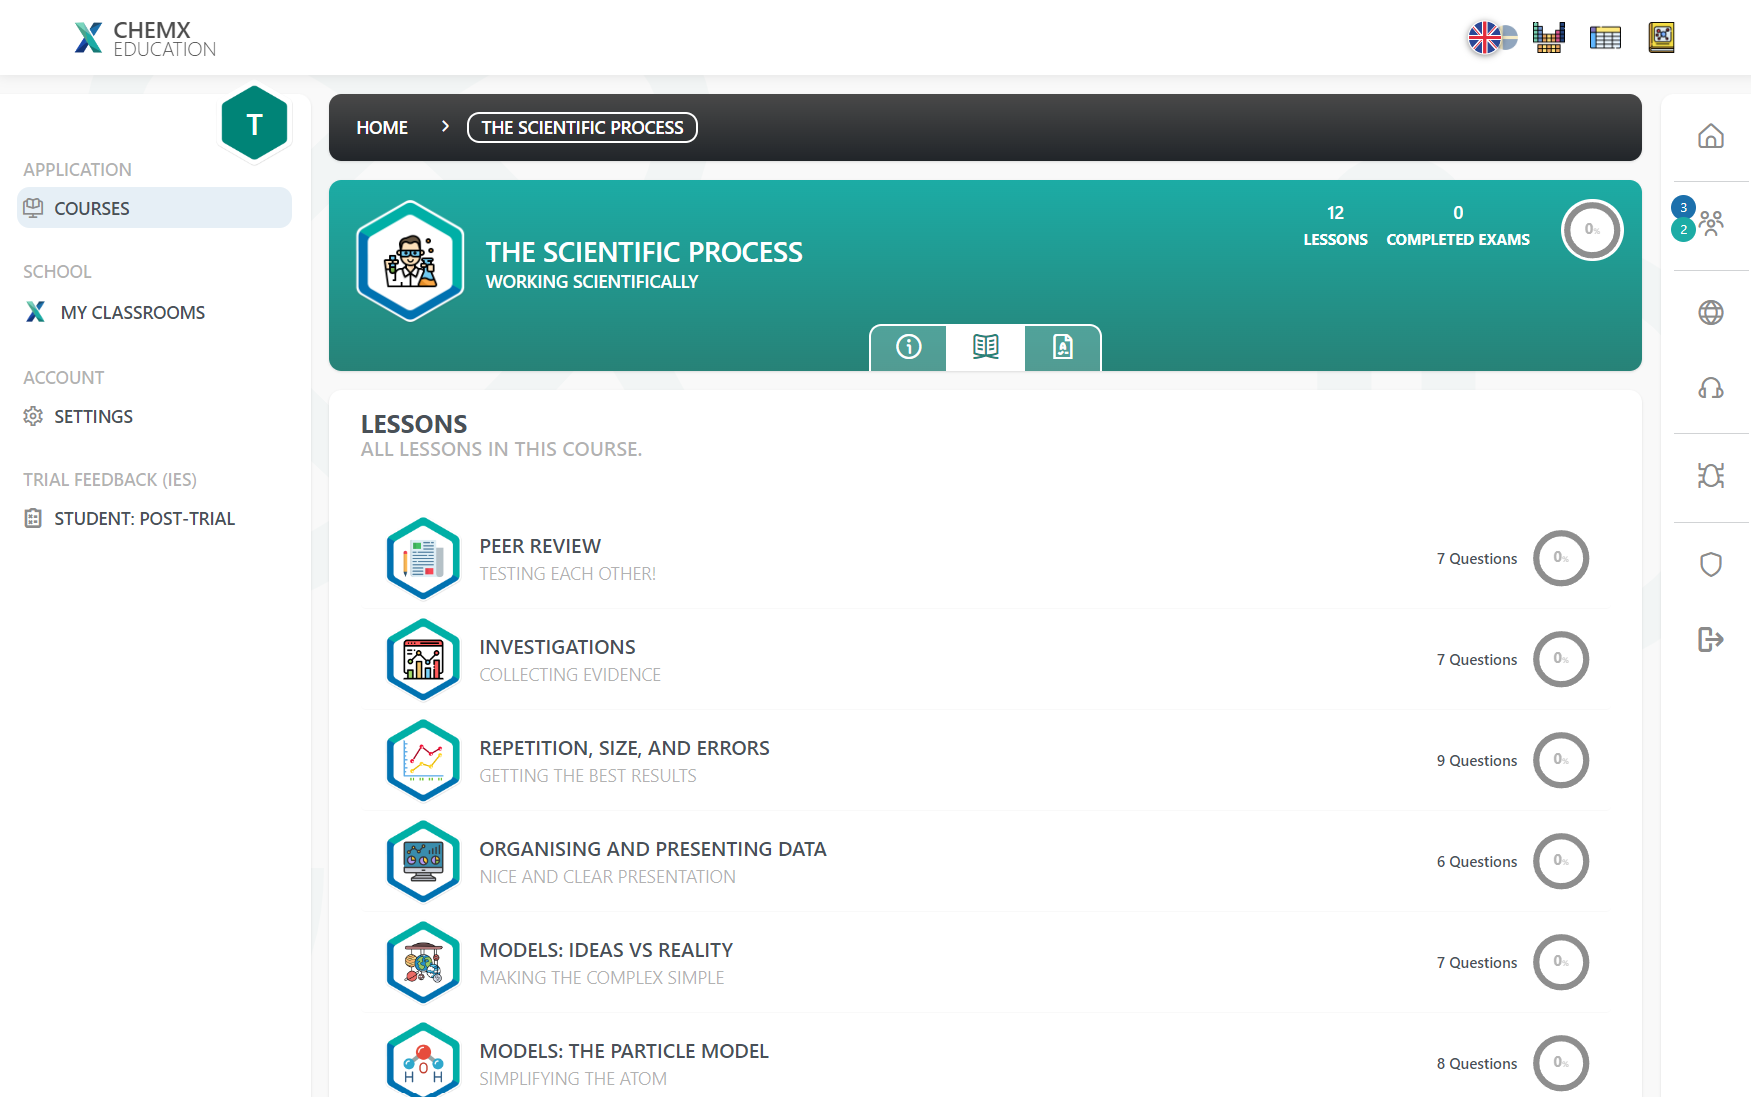Click the 12 Lessons counter
Viewport: 1751px width, 1097px height.
coord(1335,226)
